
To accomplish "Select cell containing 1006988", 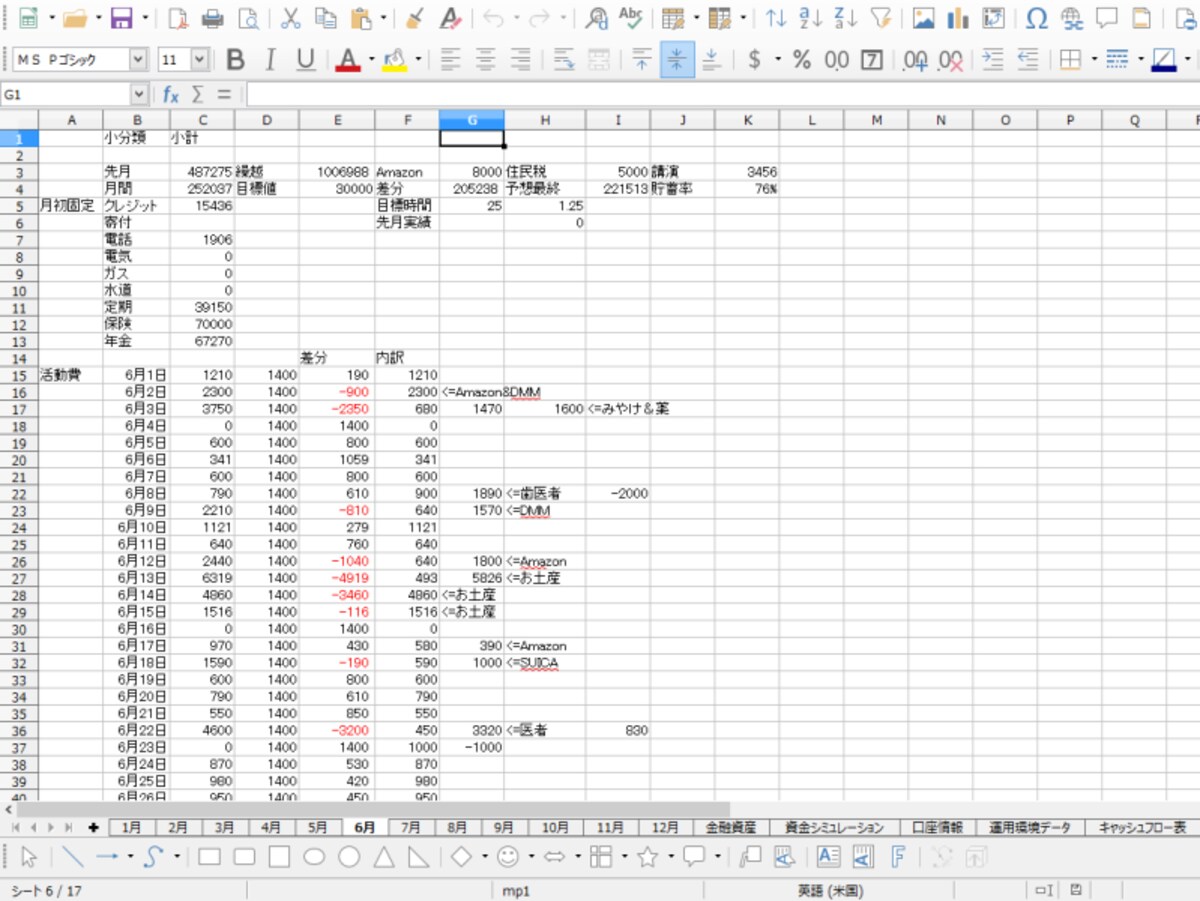I will coord(337,171).
